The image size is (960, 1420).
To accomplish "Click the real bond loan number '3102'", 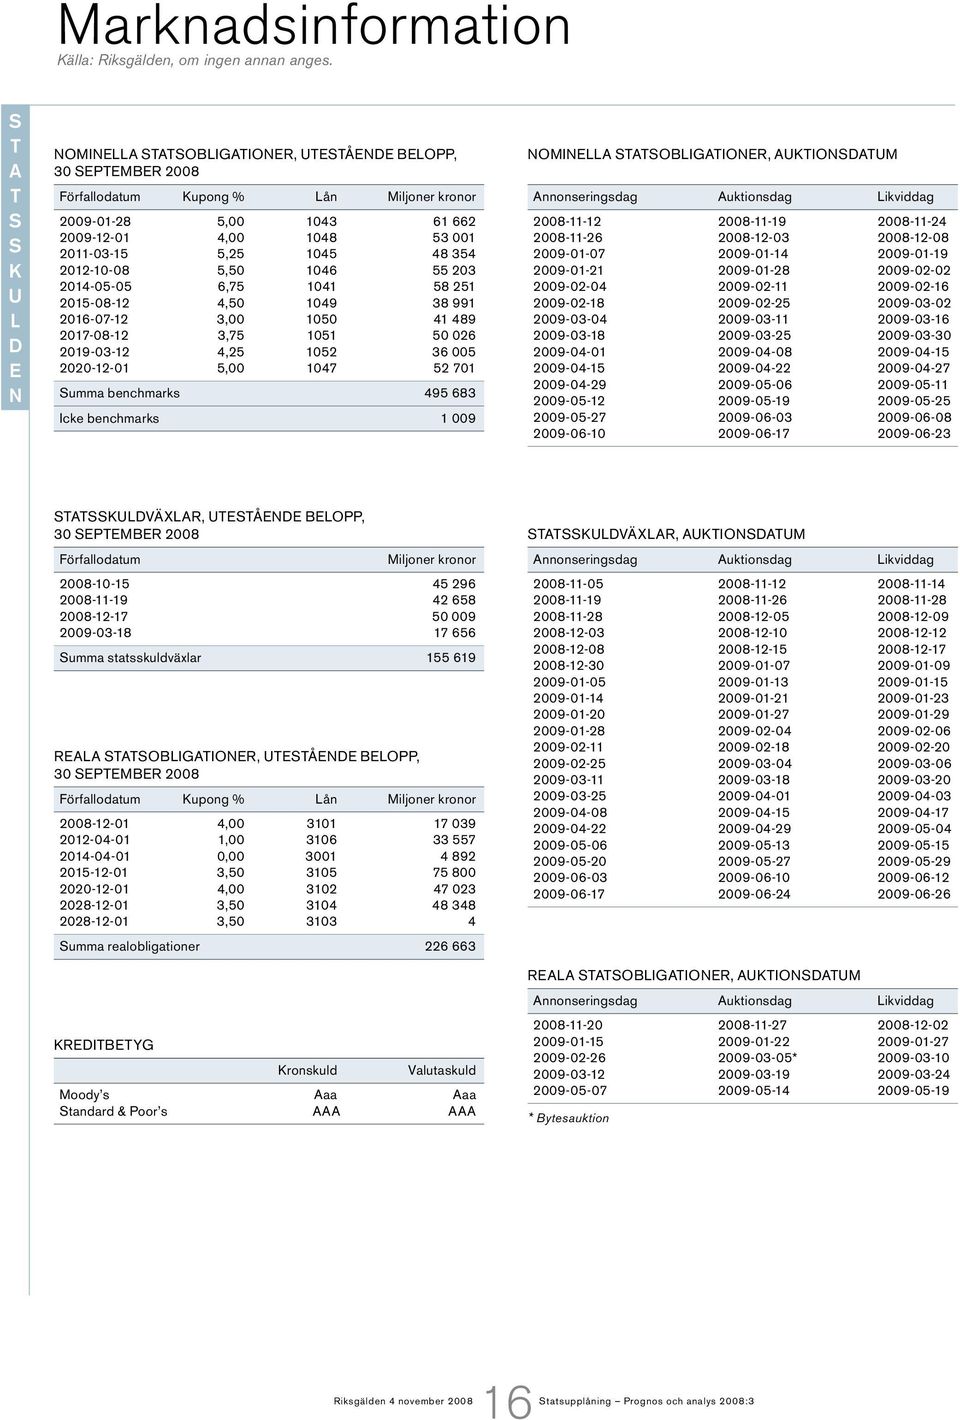I will click(321, 889).
